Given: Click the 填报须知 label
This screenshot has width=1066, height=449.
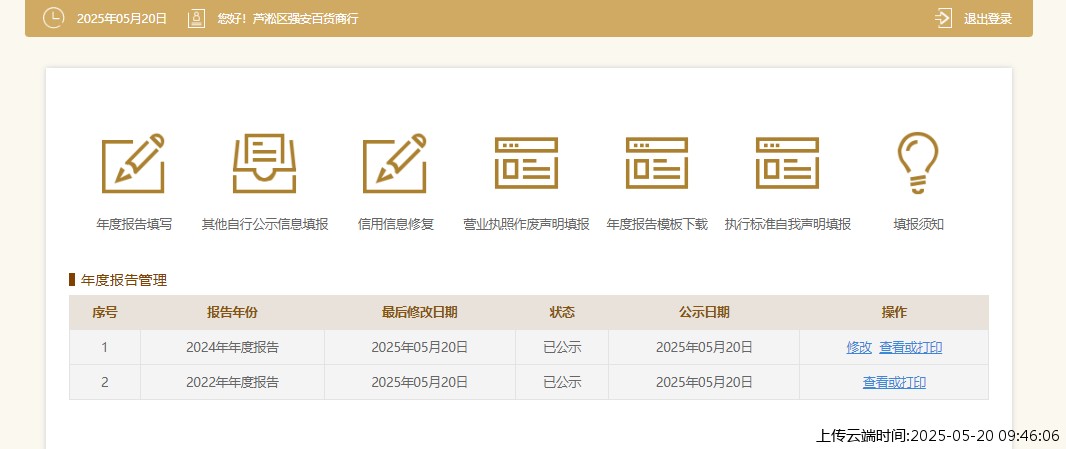Looking at the screenshot, I should click(x=918, y=224).
